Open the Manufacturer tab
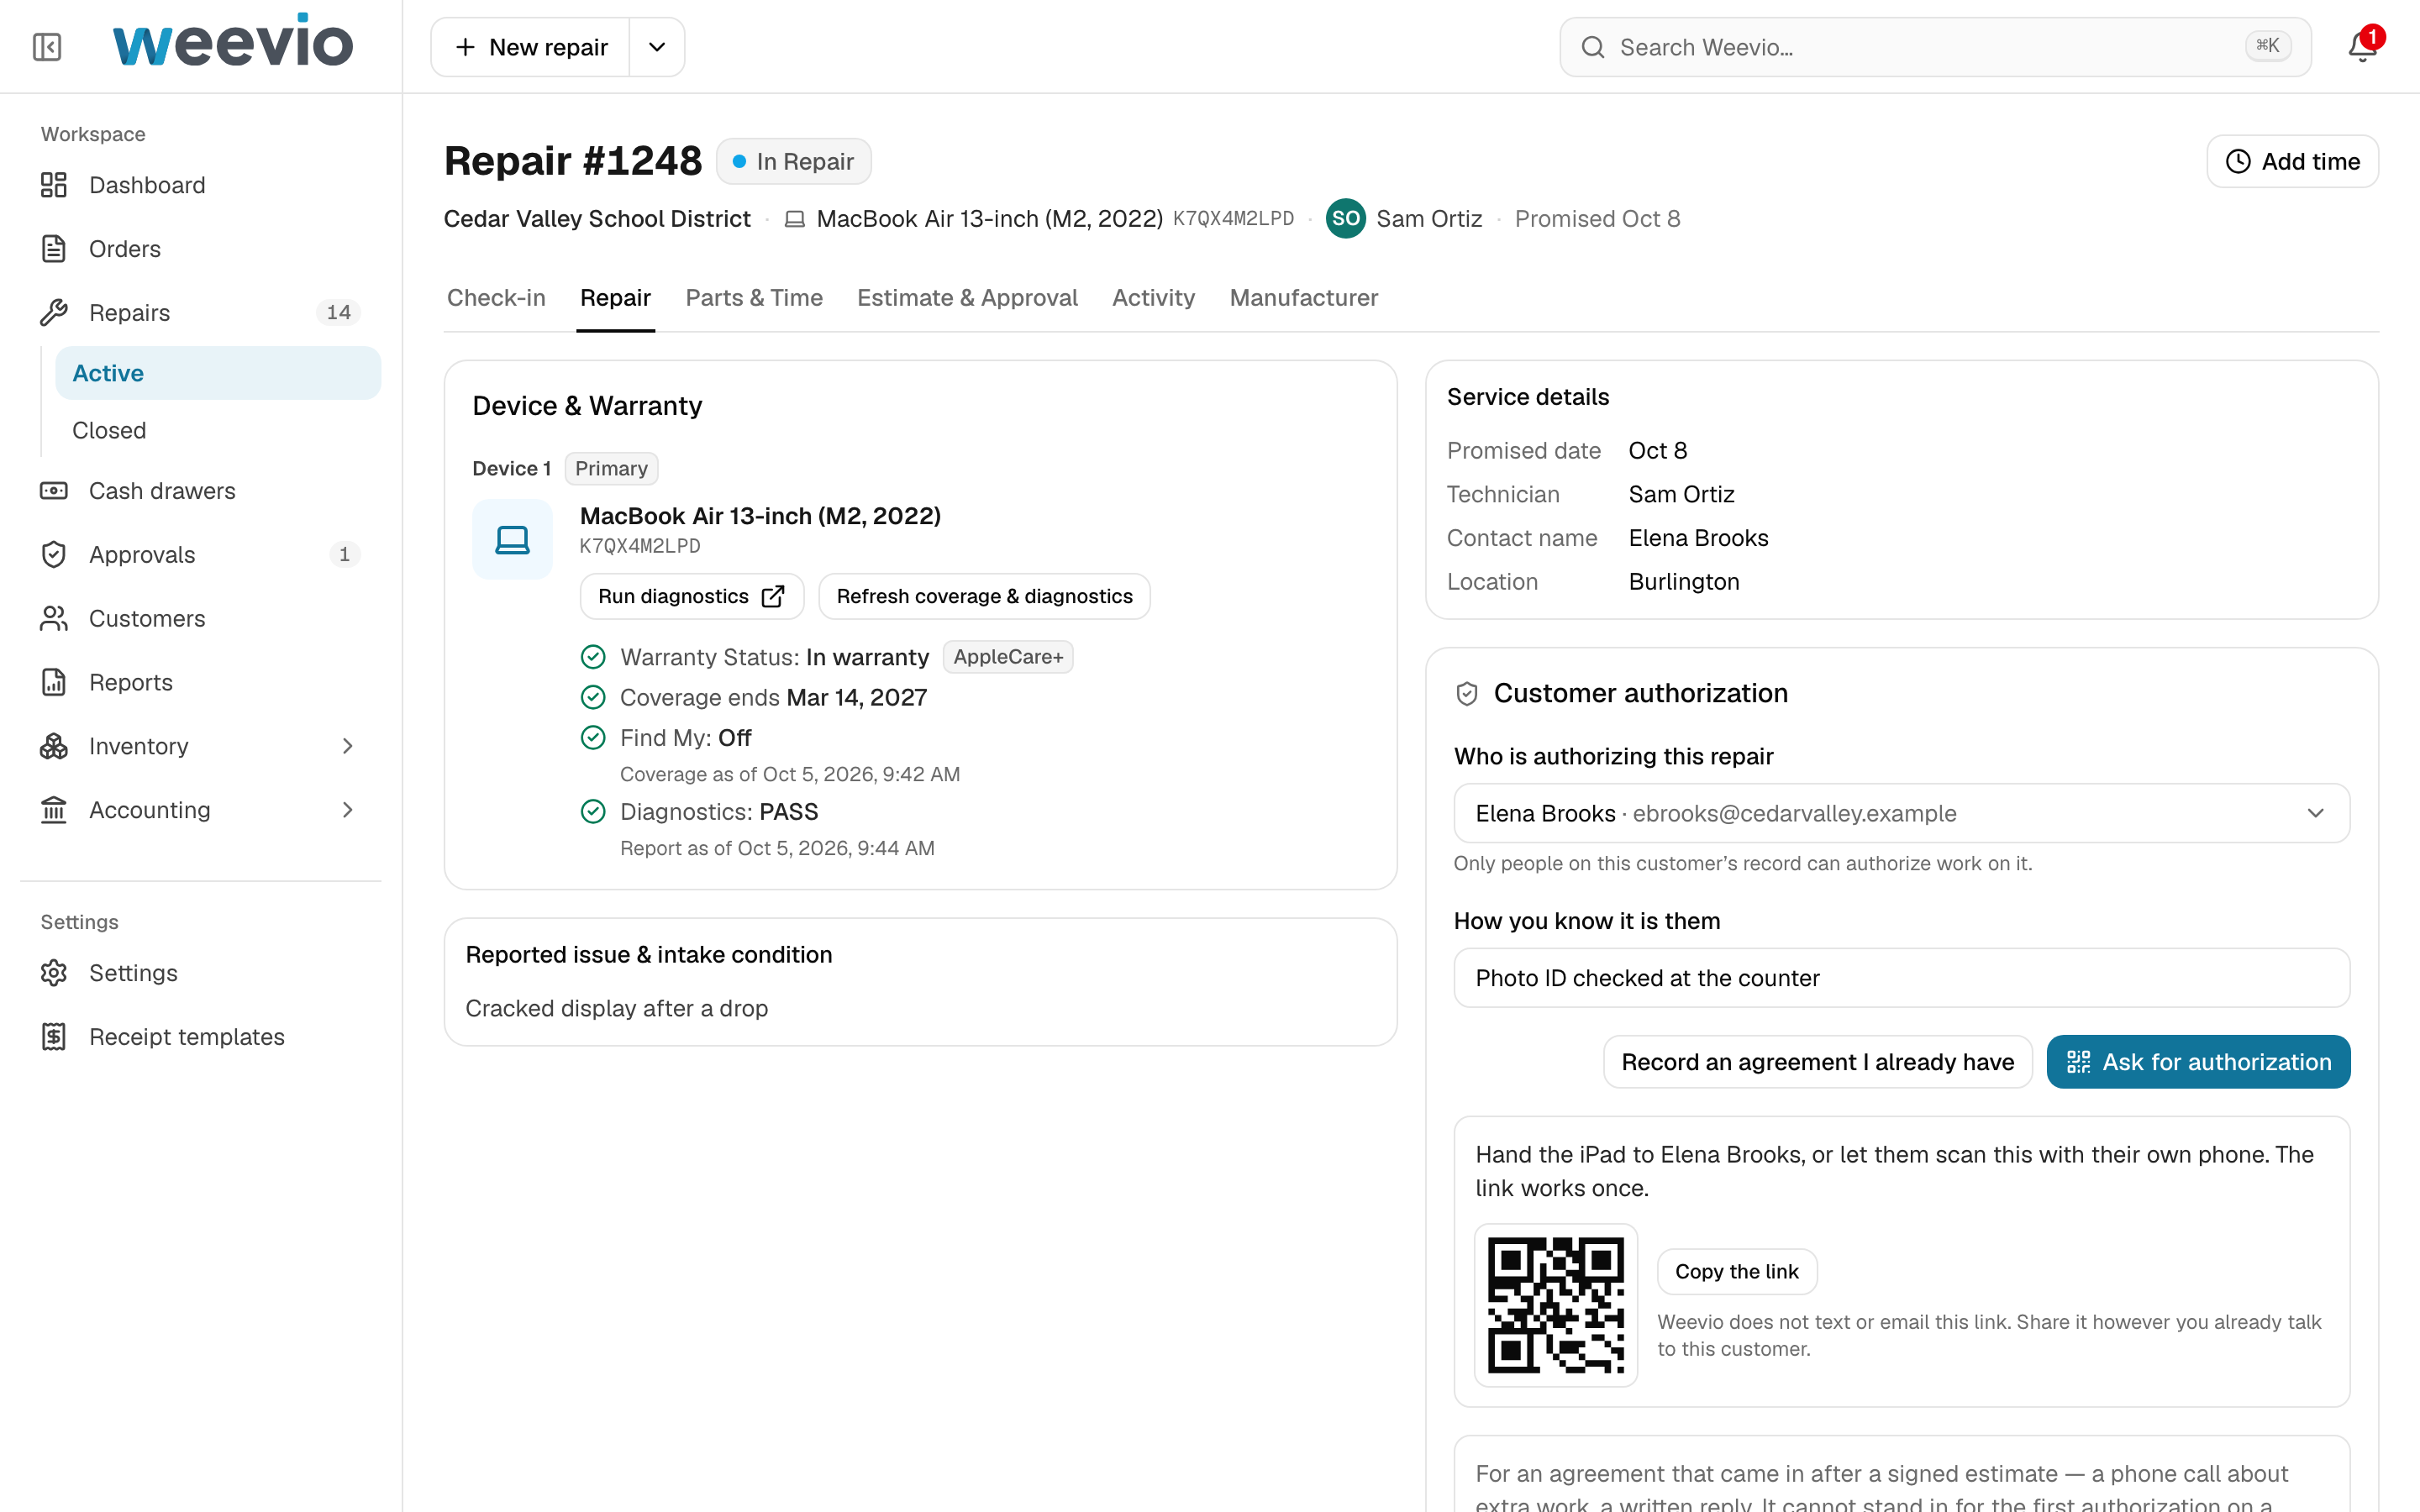 pyautogui.click(x=1303, y=298)
